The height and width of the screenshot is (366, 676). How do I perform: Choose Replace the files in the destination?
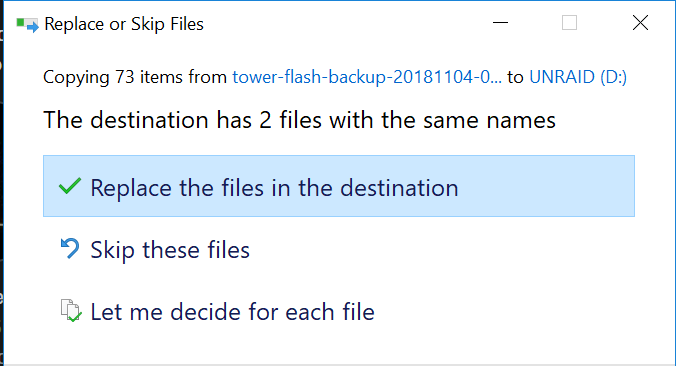tap(339, 186)
